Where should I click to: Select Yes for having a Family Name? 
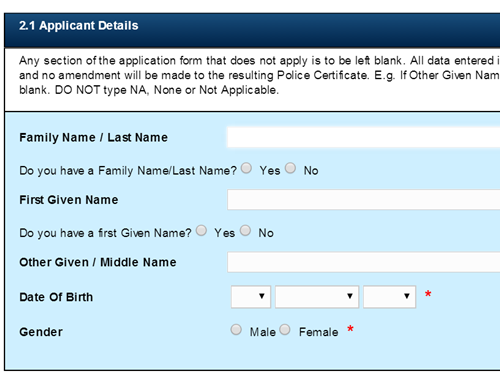tap(247, 168)
